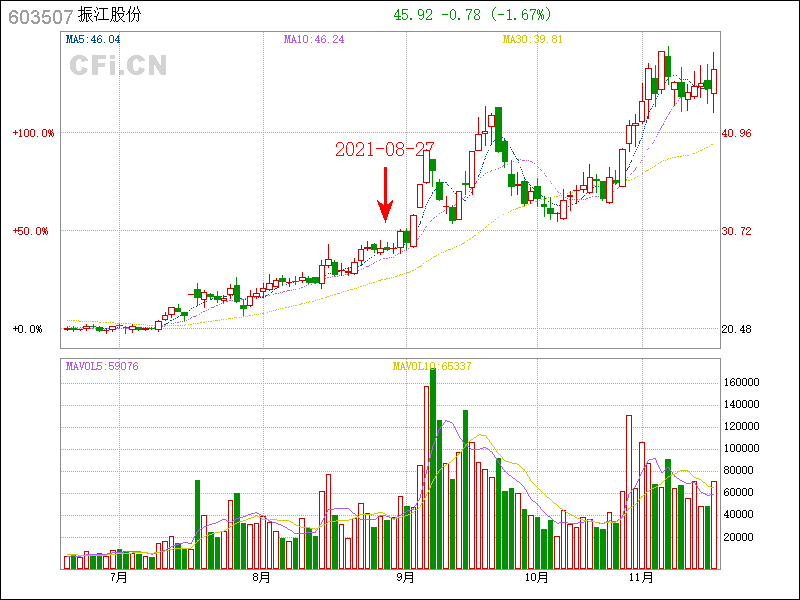Screen dimensions: 800x600
Task: Click the MAVOL5:59076 volume label
Action: (102, 366)
